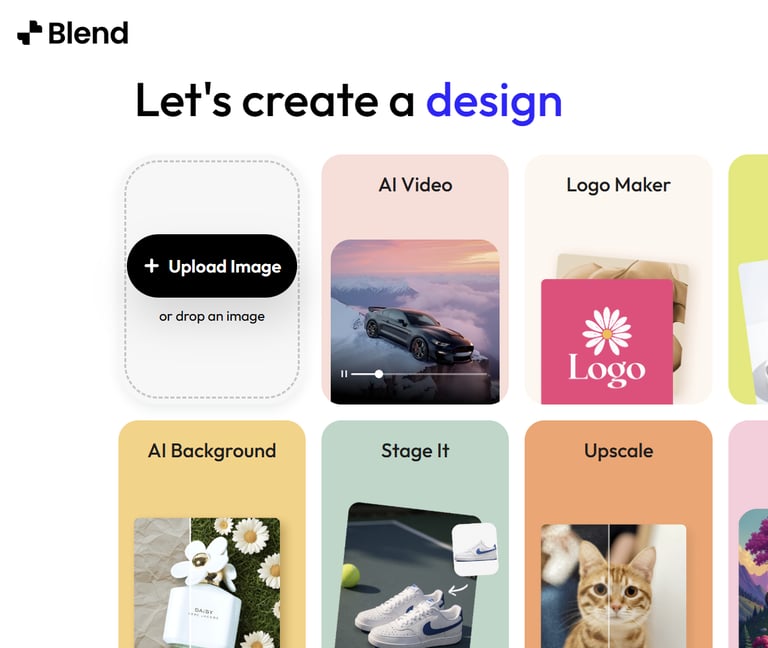Screen dimensions: 768x648
Task: Select the Stage It tool card
Action: 415,534
